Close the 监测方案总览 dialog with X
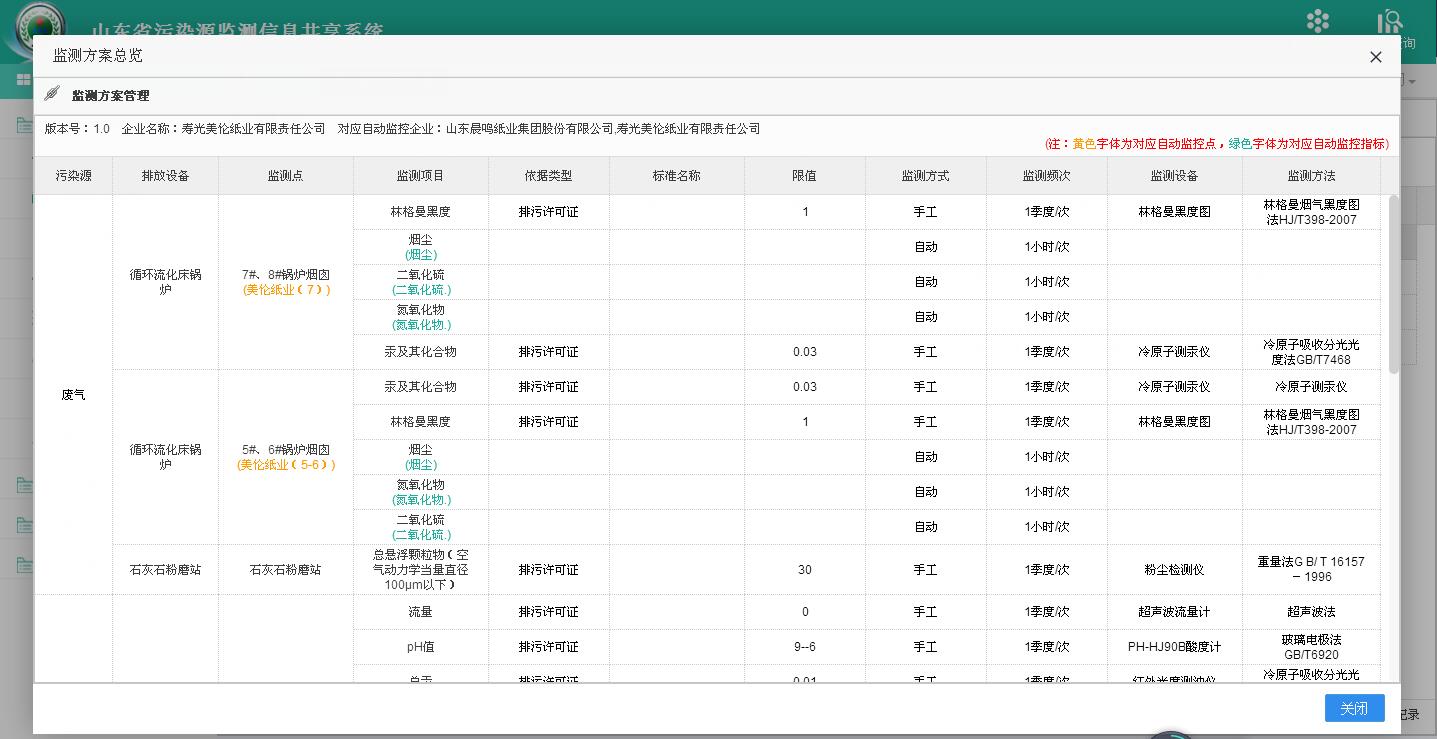Image resolution: width=1437 pixels, height=739 pixels. pos(1375,57)
